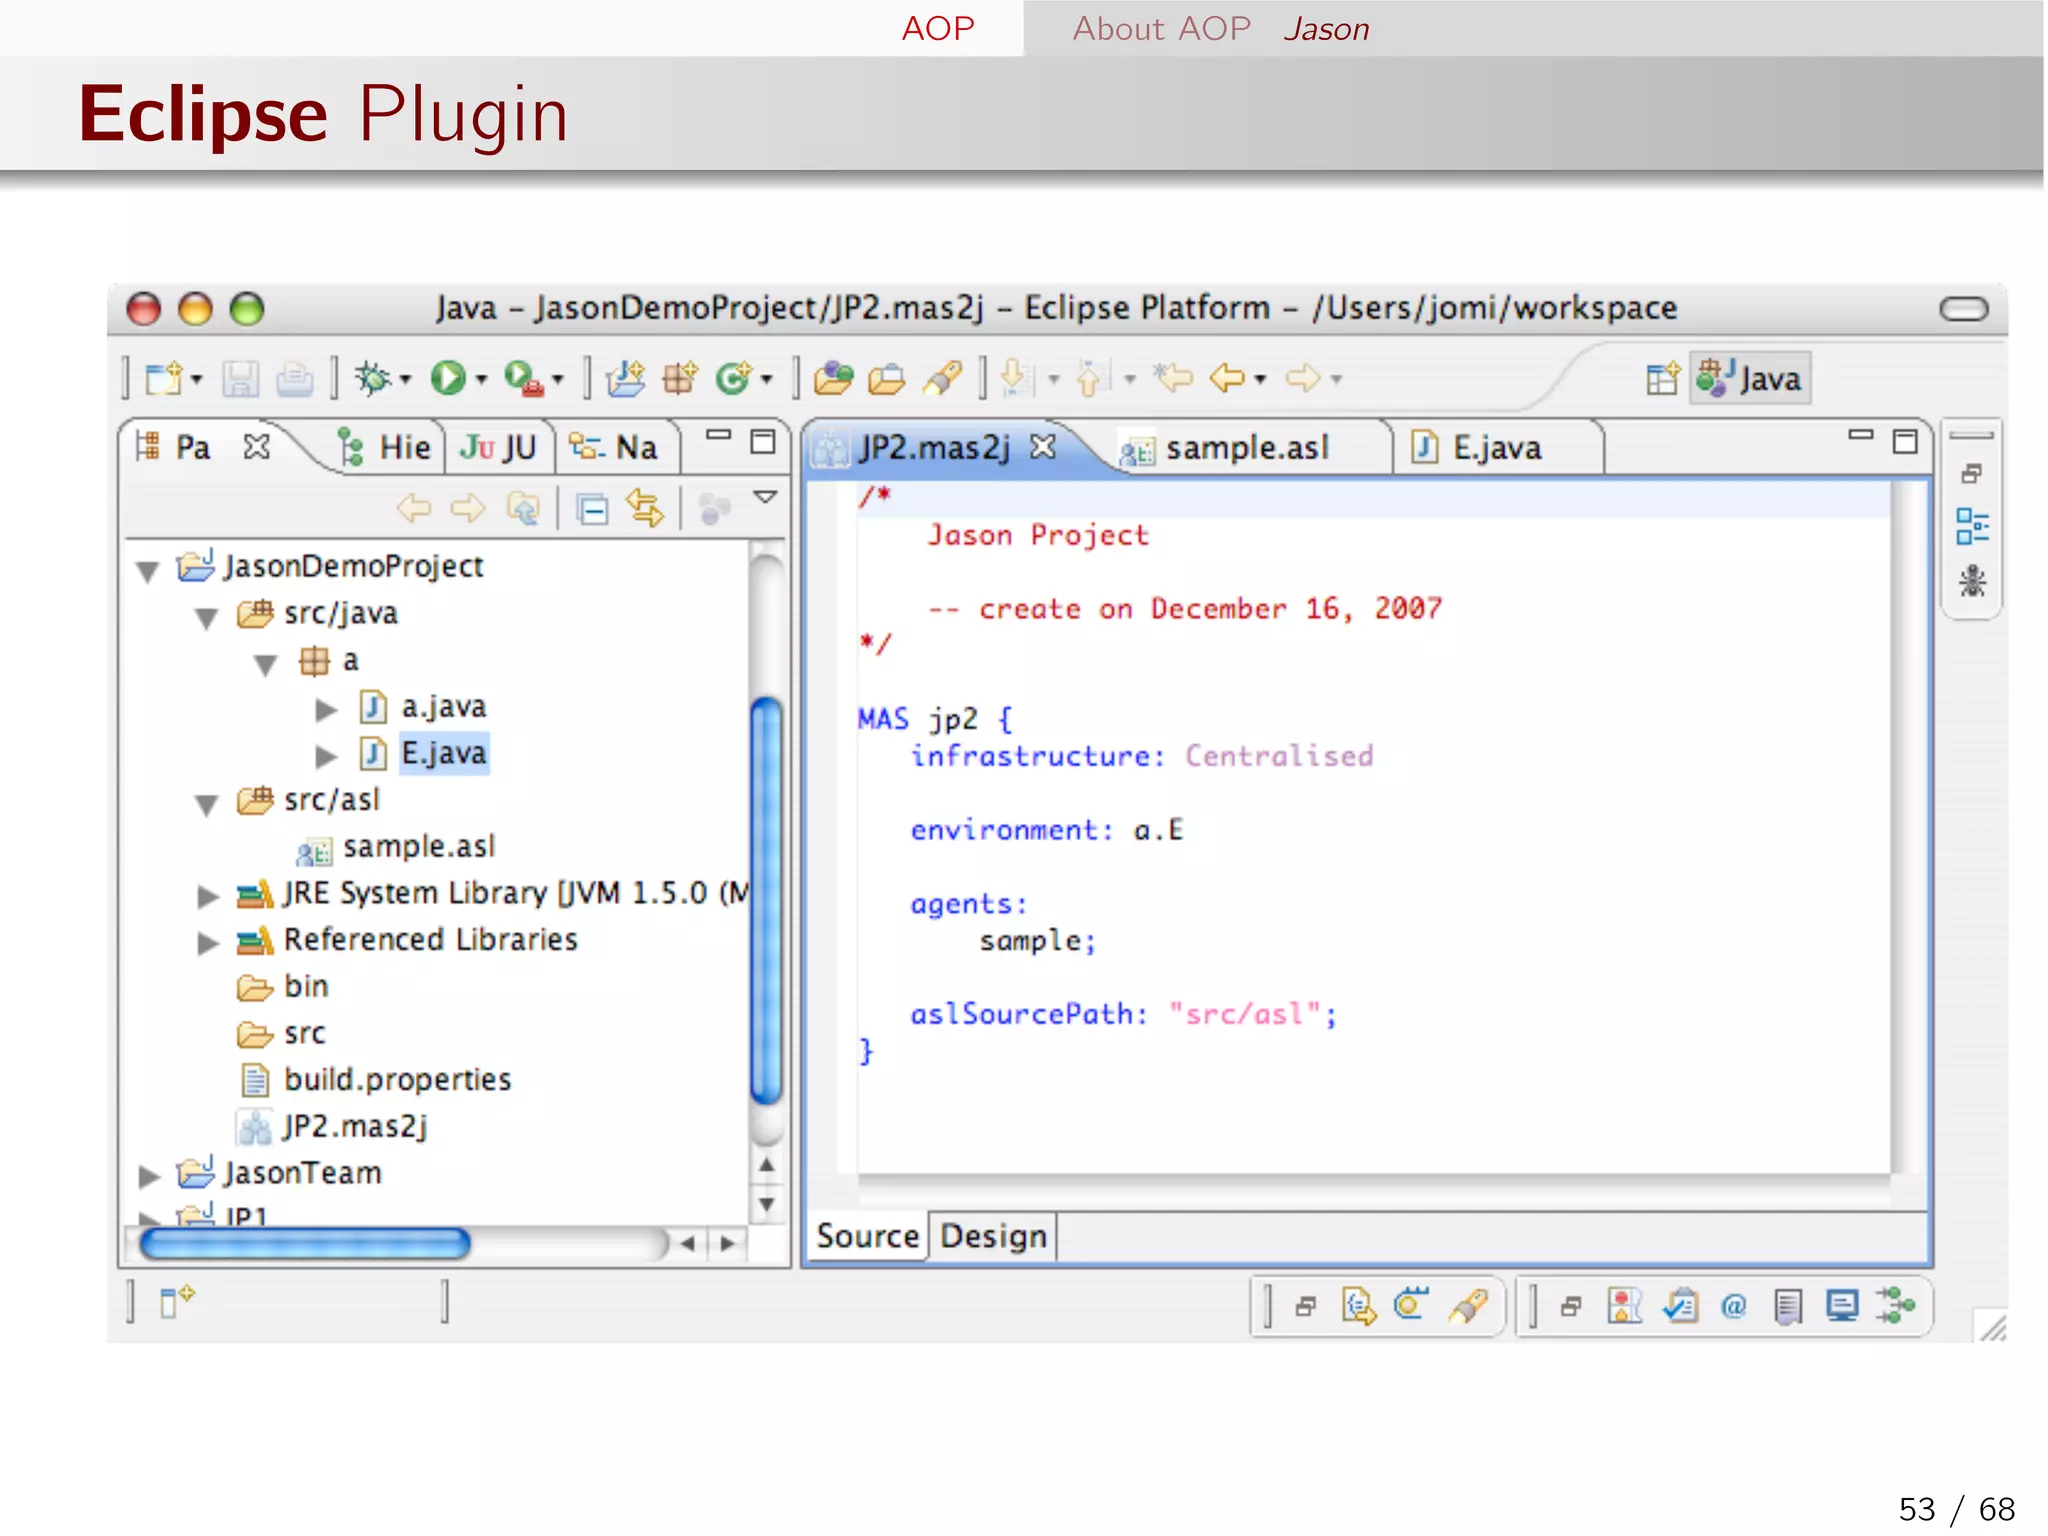Click the New Java Class icon

click(733, 378)
